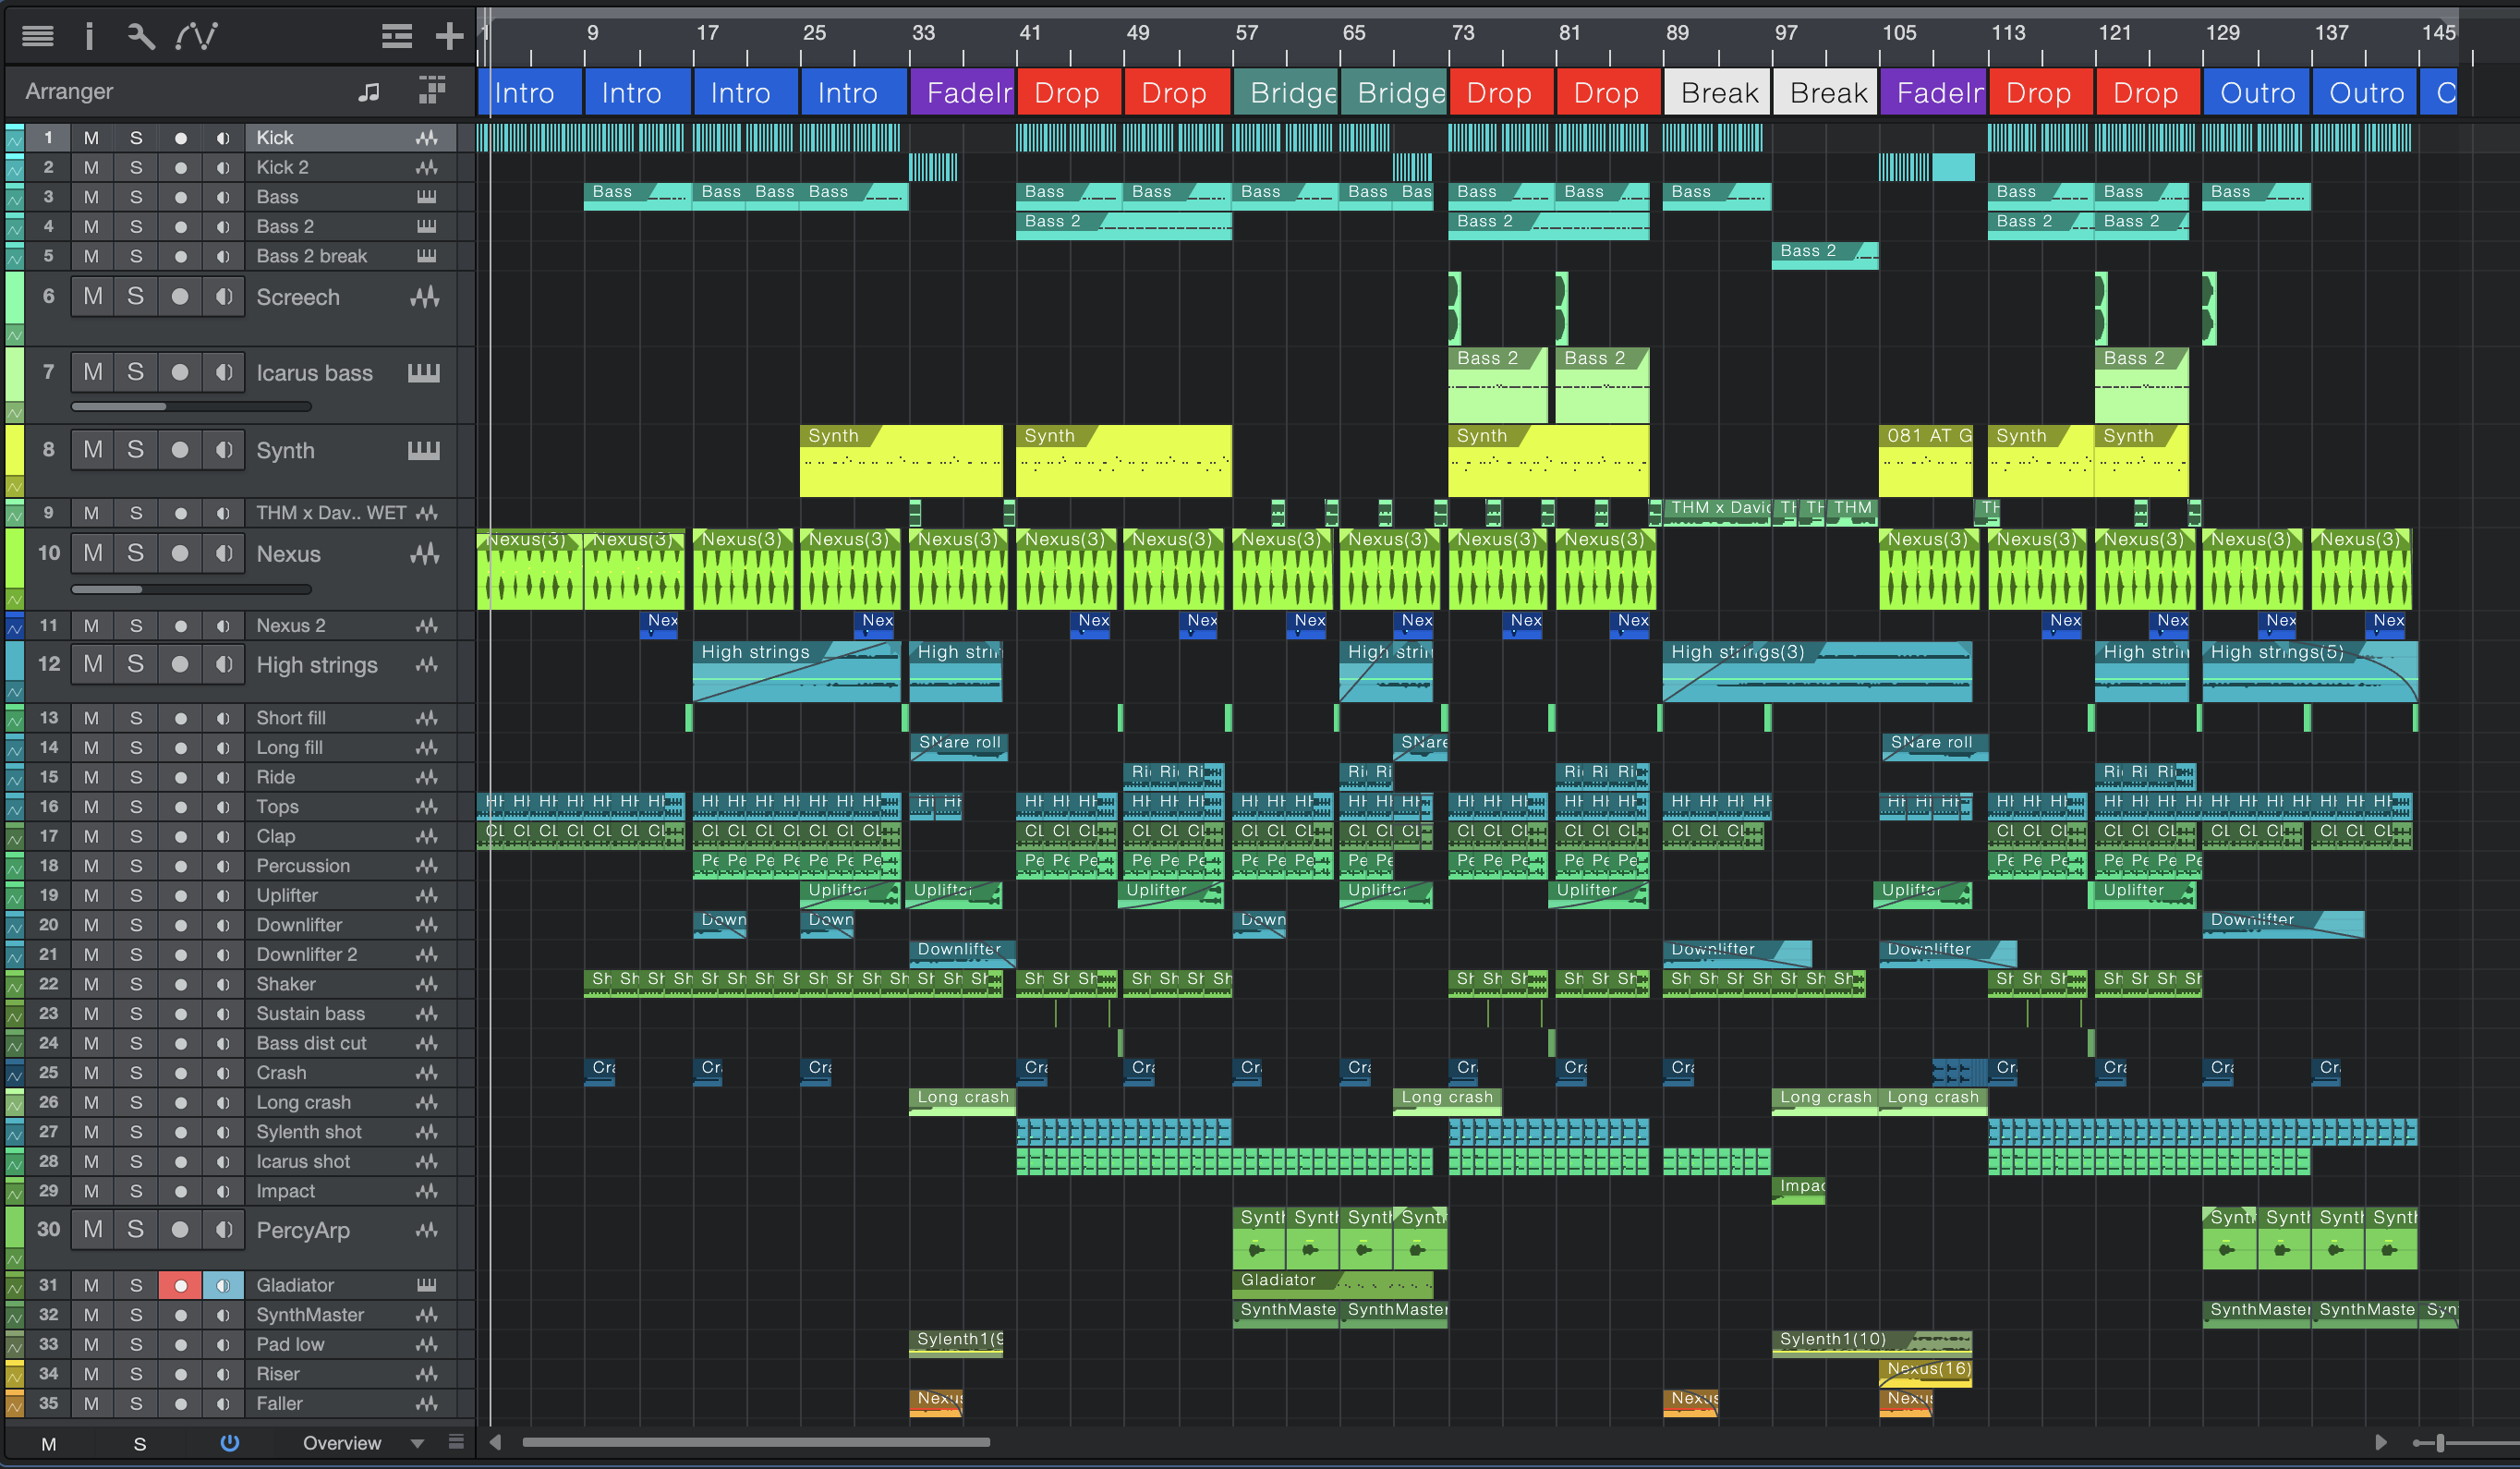This screenshot has height=1469, width=2520.
Task: Open the Overview dropdown arrow
Action: point(417,1443)
